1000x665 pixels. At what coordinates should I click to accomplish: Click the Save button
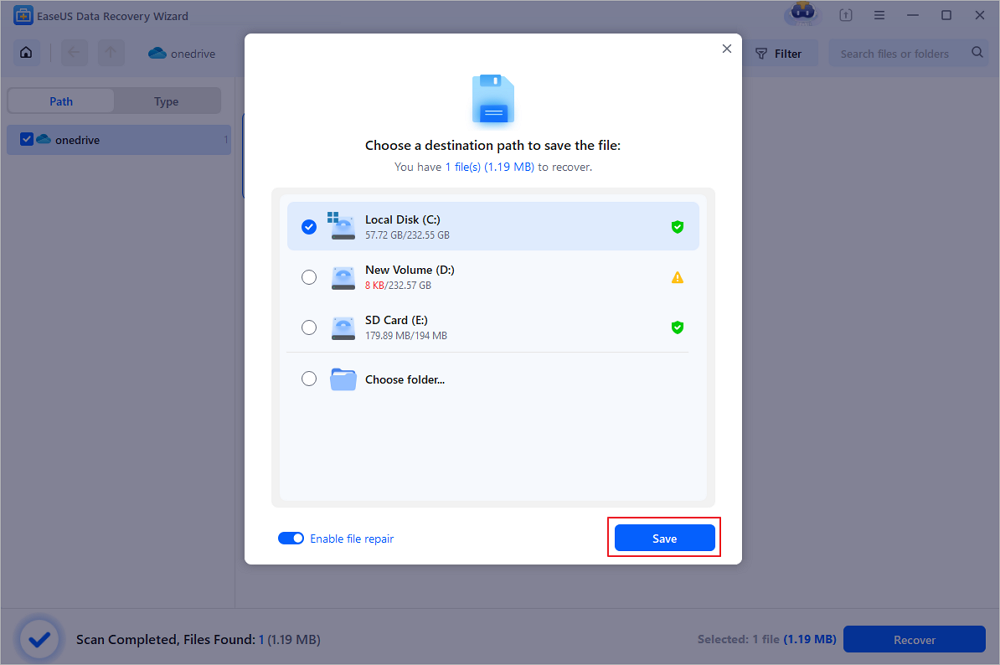[x=664, y=538]
